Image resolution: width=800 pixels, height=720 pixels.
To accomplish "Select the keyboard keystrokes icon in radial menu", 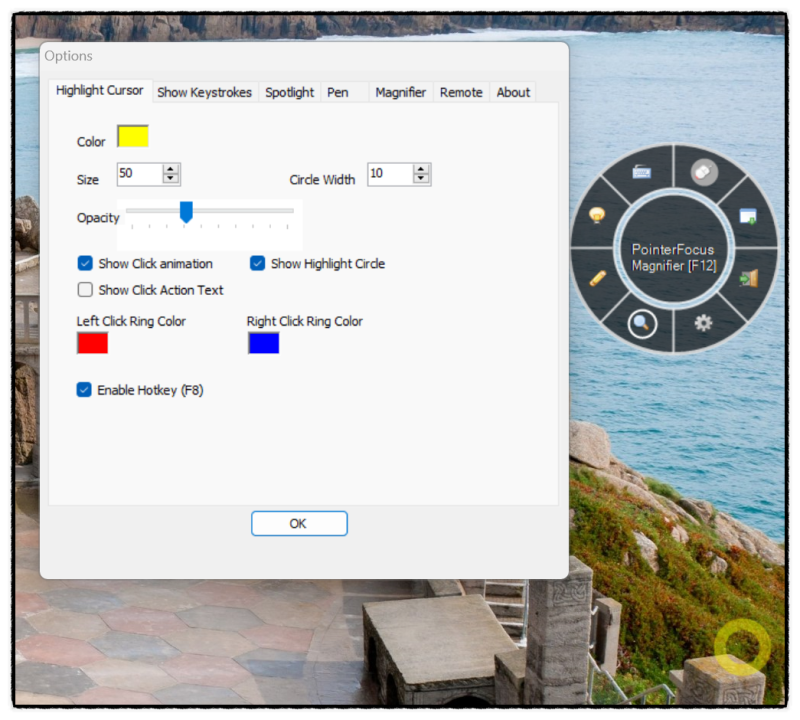I will [x=641, y=172].
